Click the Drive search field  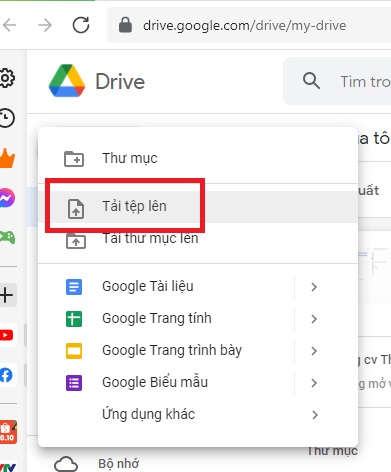coord(337,81)
